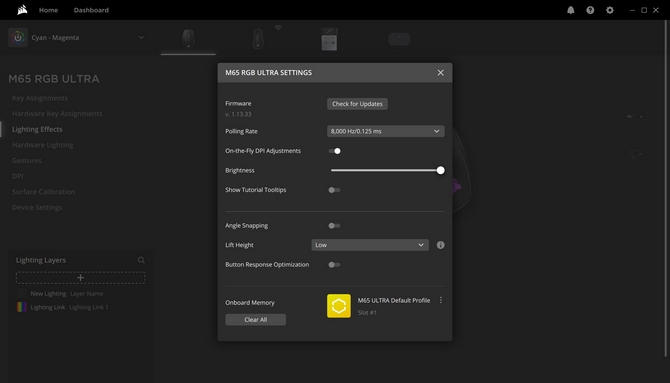Select the Lighting Link 1 layer
Image resolution: width=670 pixels, height=383 pixels.
tap(80, 307)
